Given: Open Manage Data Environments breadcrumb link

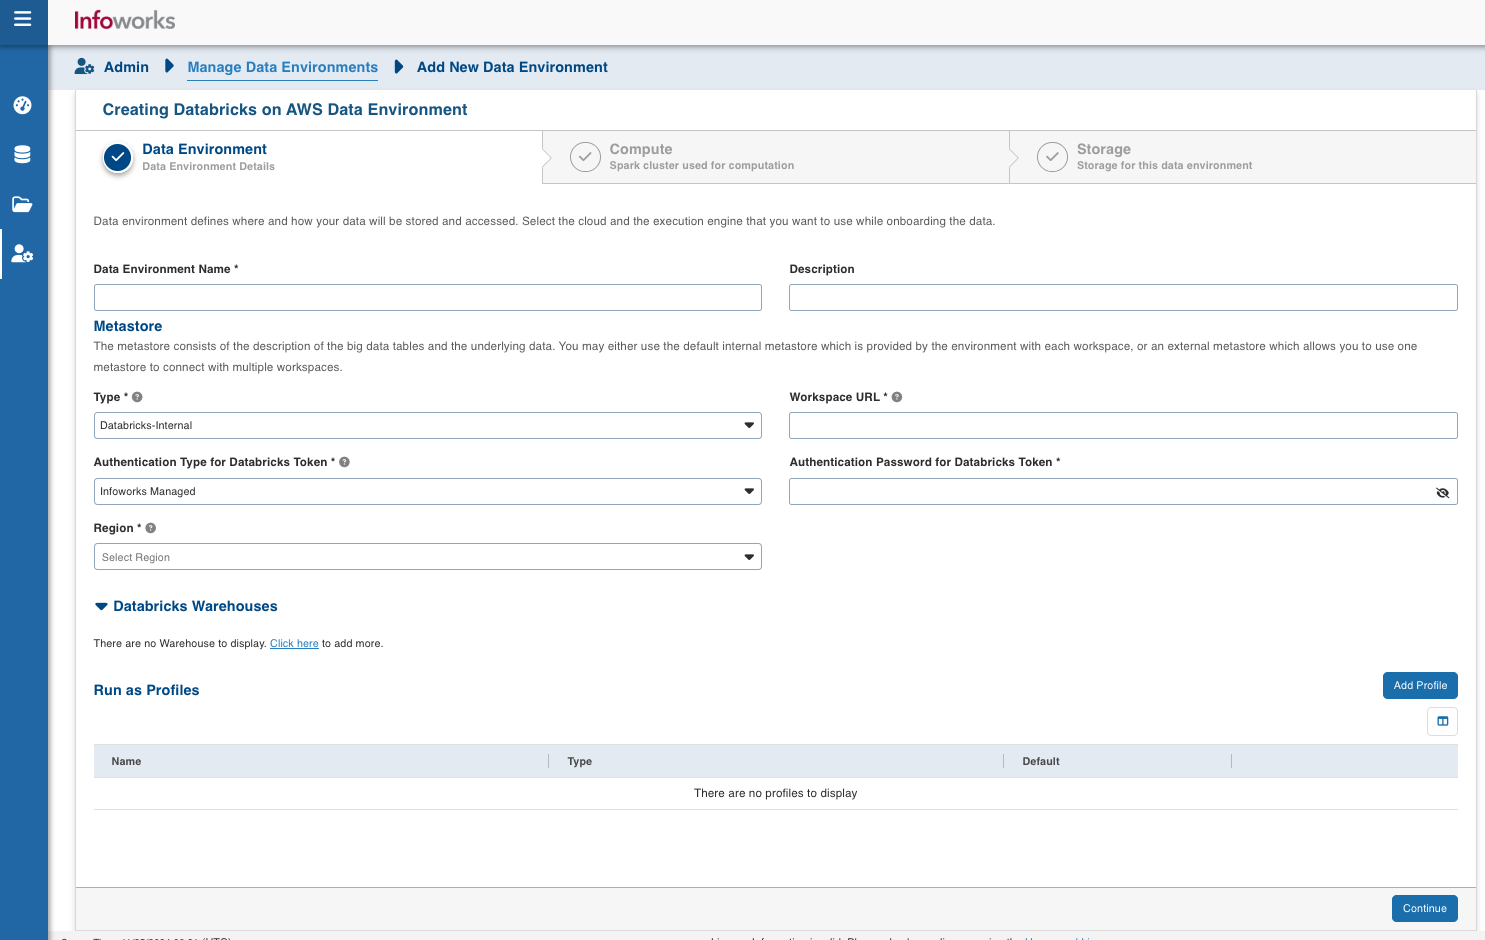Looking at the screenshot, I should click(x=283, y=67).
